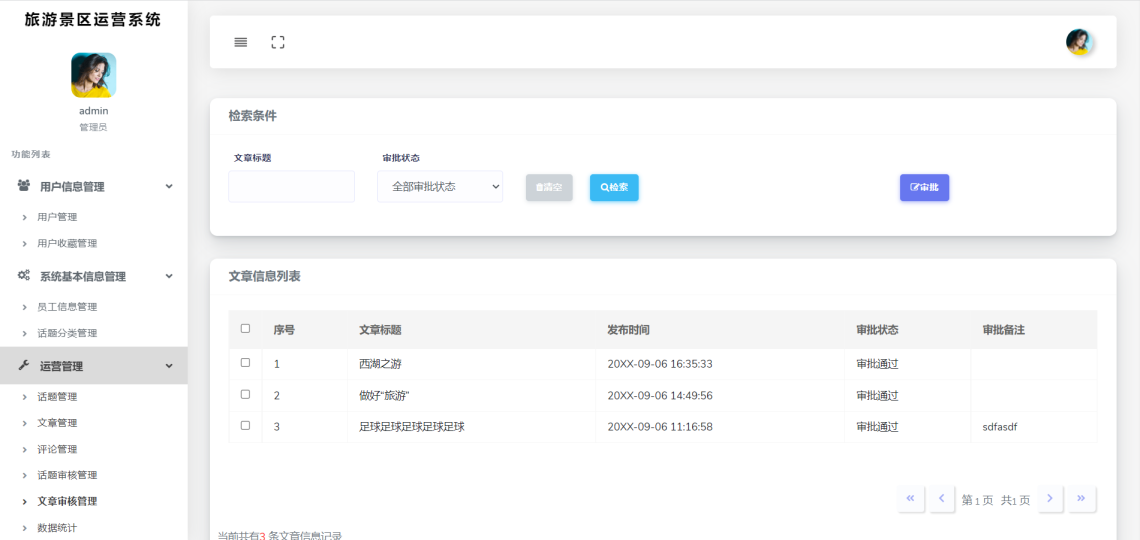Click the 审批状态 column header
Image resolution: width=1140 pixels, height=540 pixels.
[x=878, y=330]
